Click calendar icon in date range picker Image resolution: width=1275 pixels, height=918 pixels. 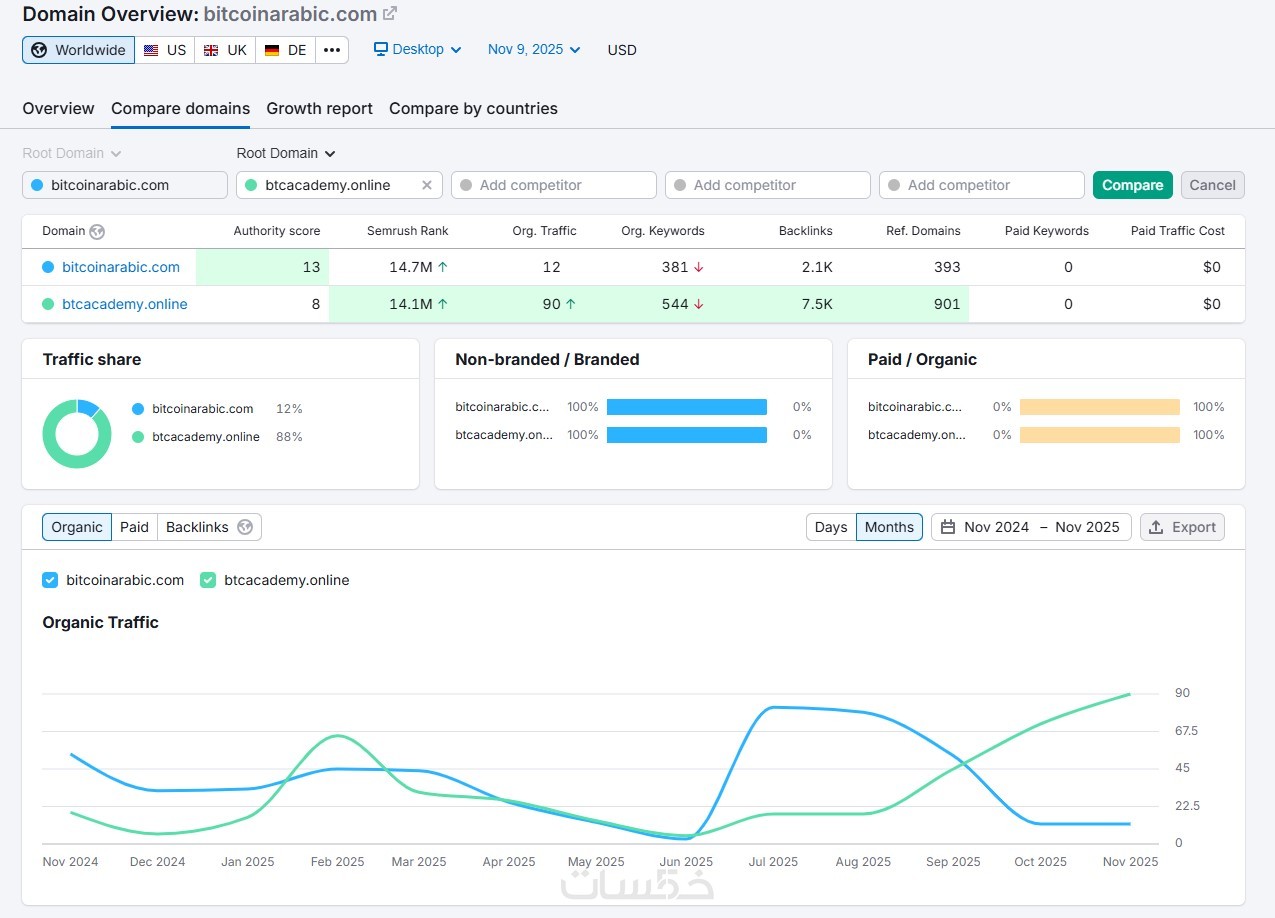coord(948,527)
